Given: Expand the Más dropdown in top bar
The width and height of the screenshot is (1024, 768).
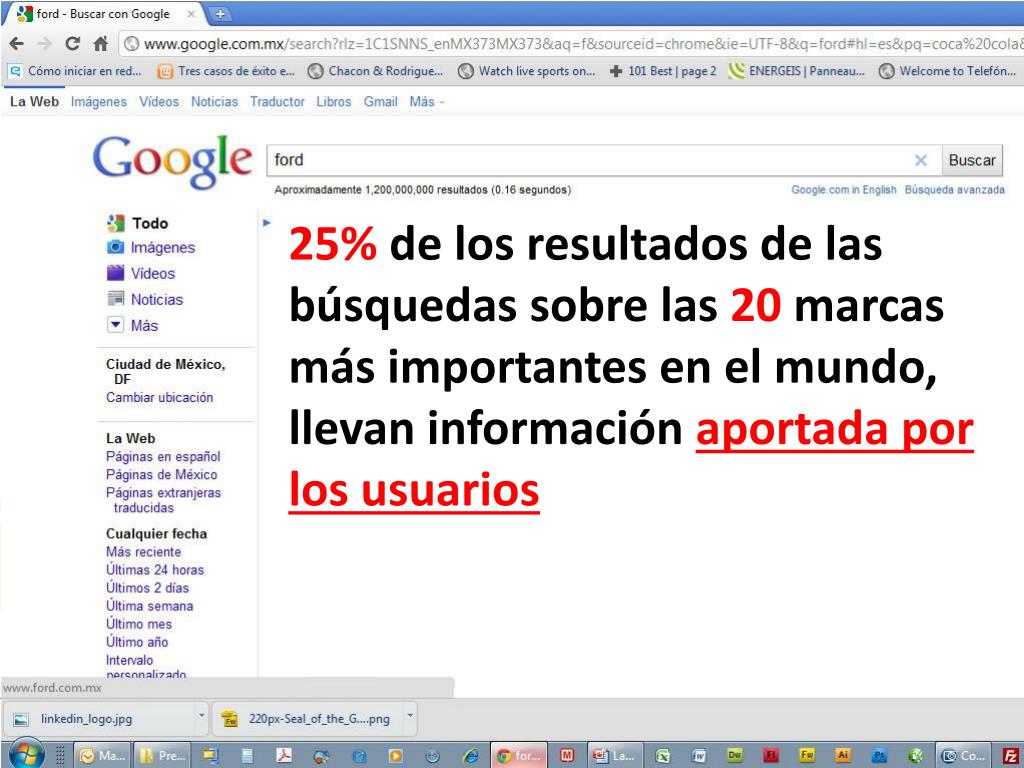Looking at the screenshot, I should pos(426,102).
